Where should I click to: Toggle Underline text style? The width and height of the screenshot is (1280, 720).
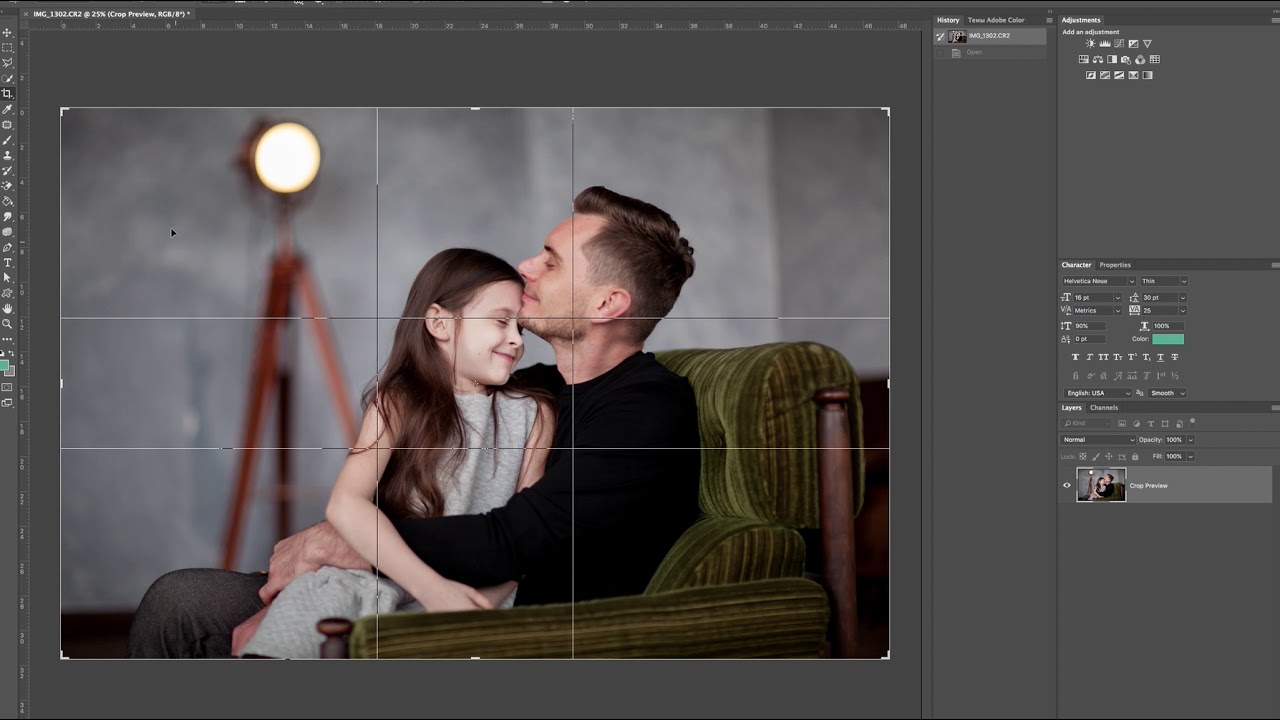pyautogui.click(x=1160, y=357)
